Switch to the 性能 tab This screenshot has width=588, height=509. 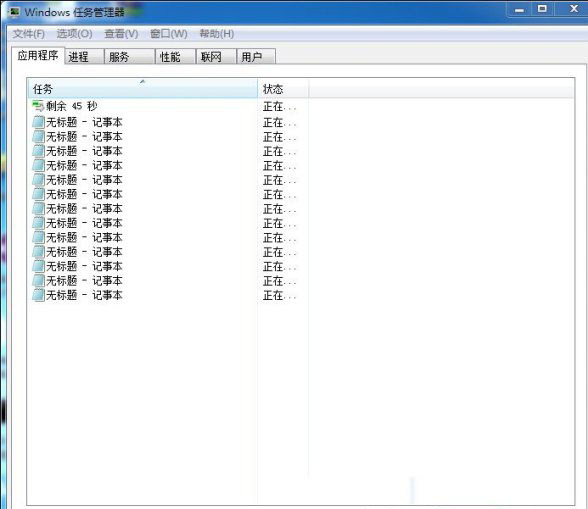coord(176,57)
